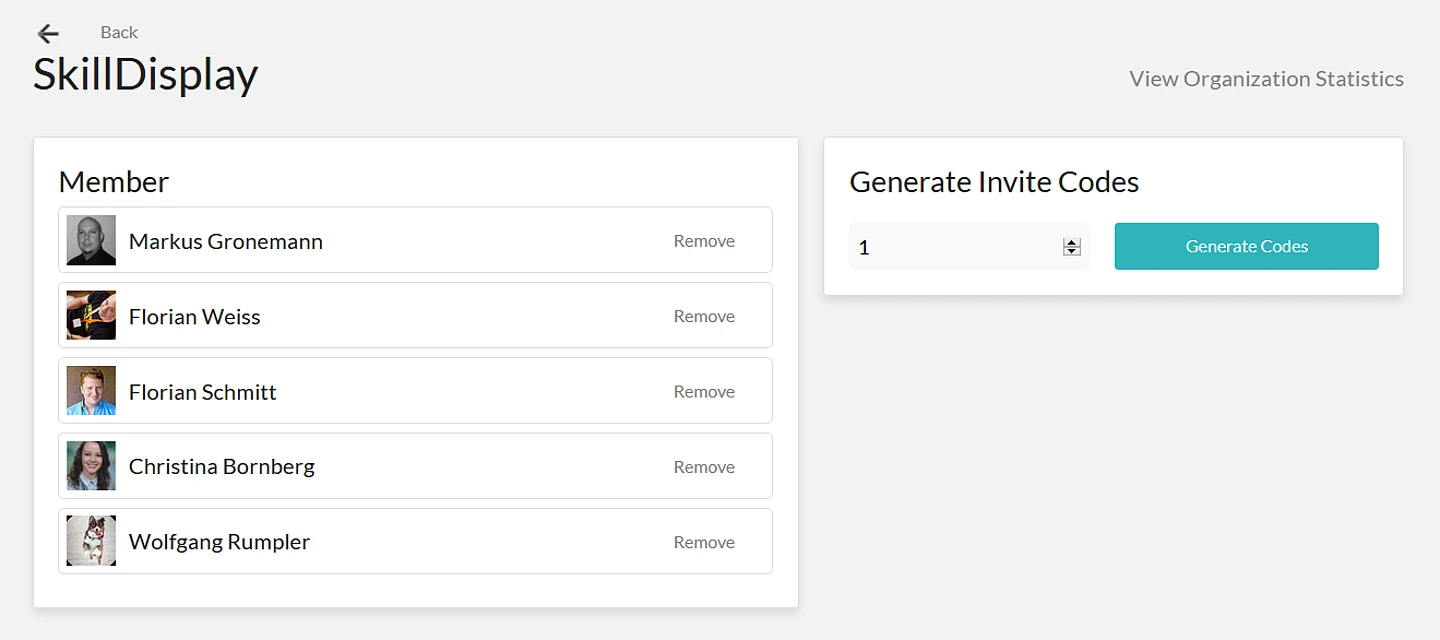
Task: Select Christina Bornberg's avatar
Action: pos(91,466)
